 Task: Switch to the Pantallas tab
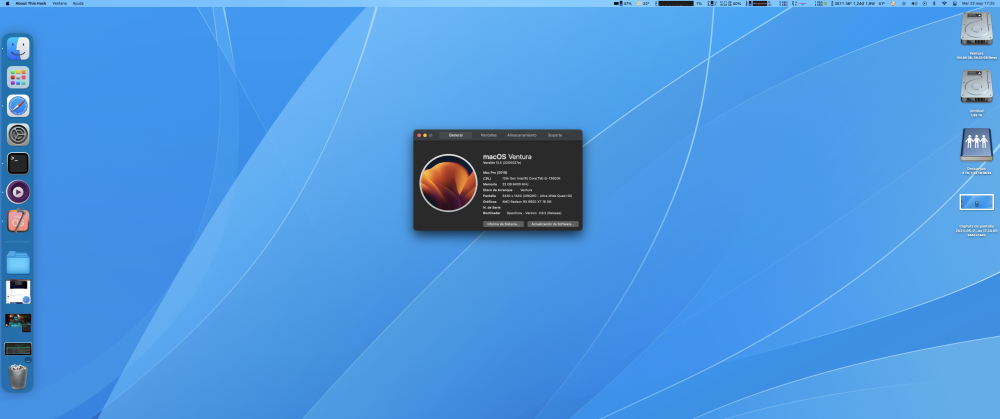pos(489,135)
